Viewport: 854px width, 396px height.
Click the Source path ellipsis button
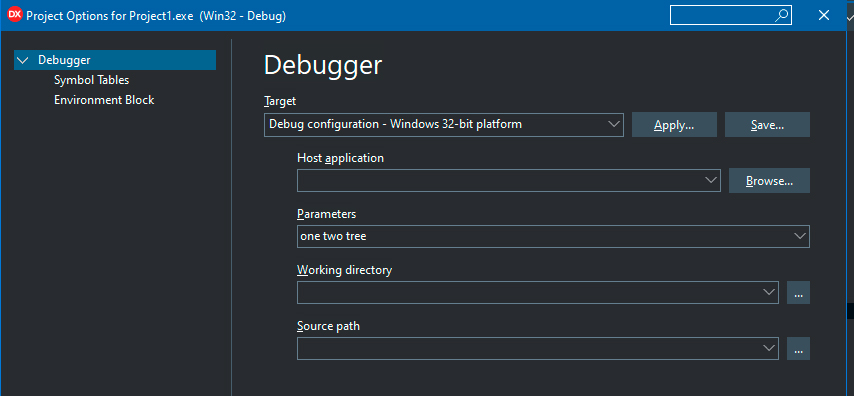coord(798,349)
